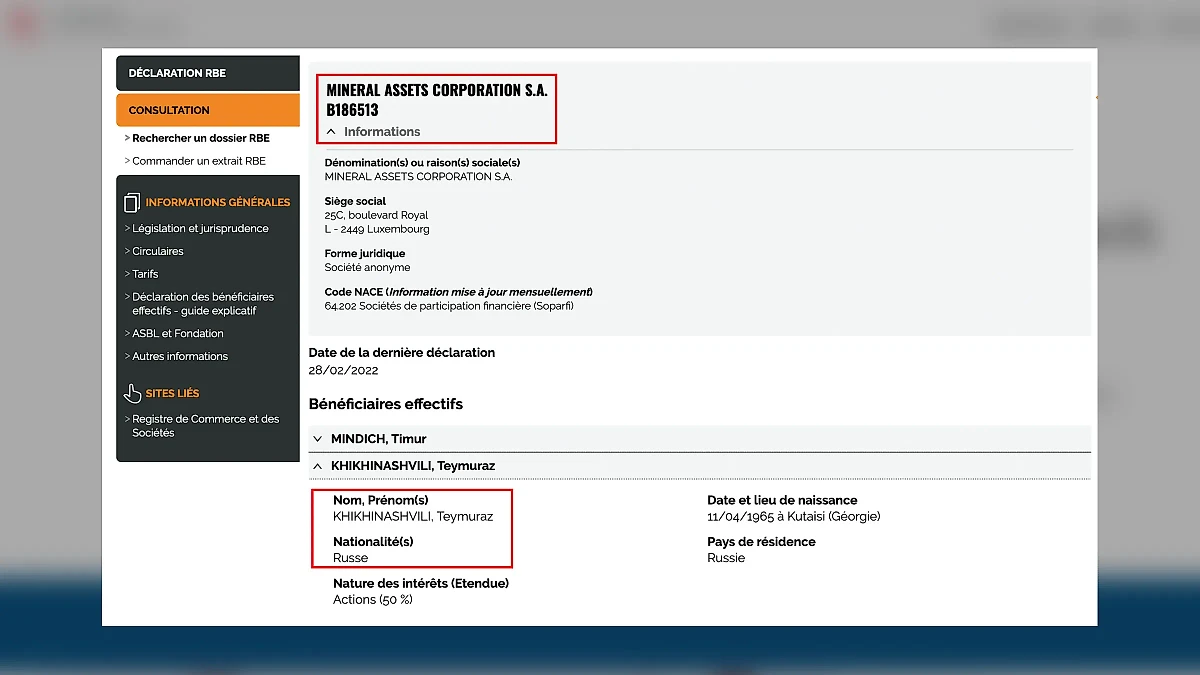Open Commander un extrait RBE link

198,161
